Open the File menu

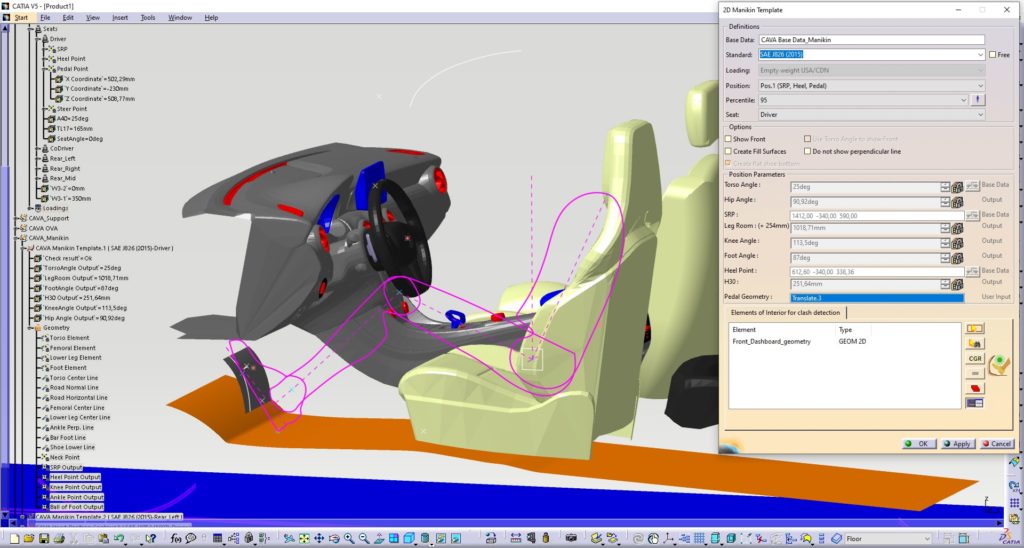(x=45, y=18)
